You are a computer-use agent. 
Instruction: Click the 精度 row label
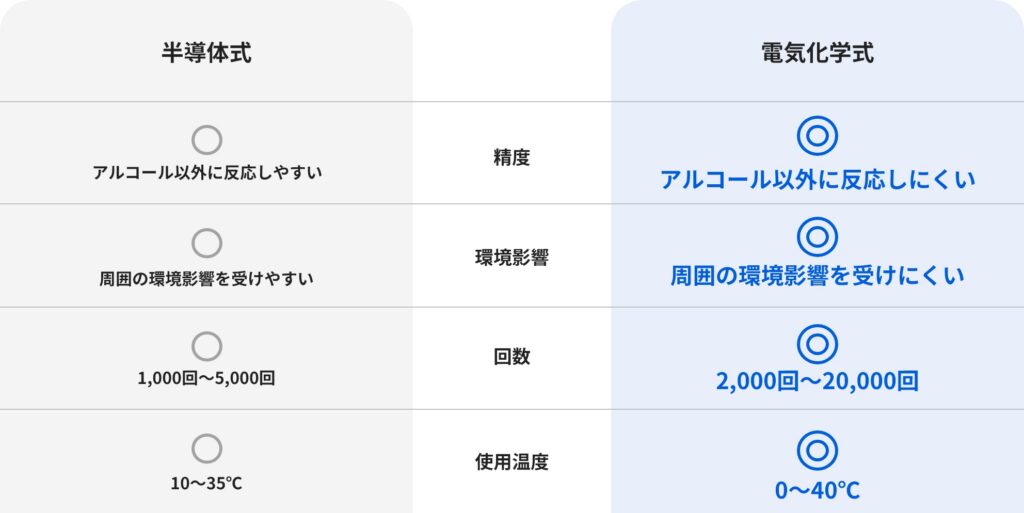tap(511, 157)
